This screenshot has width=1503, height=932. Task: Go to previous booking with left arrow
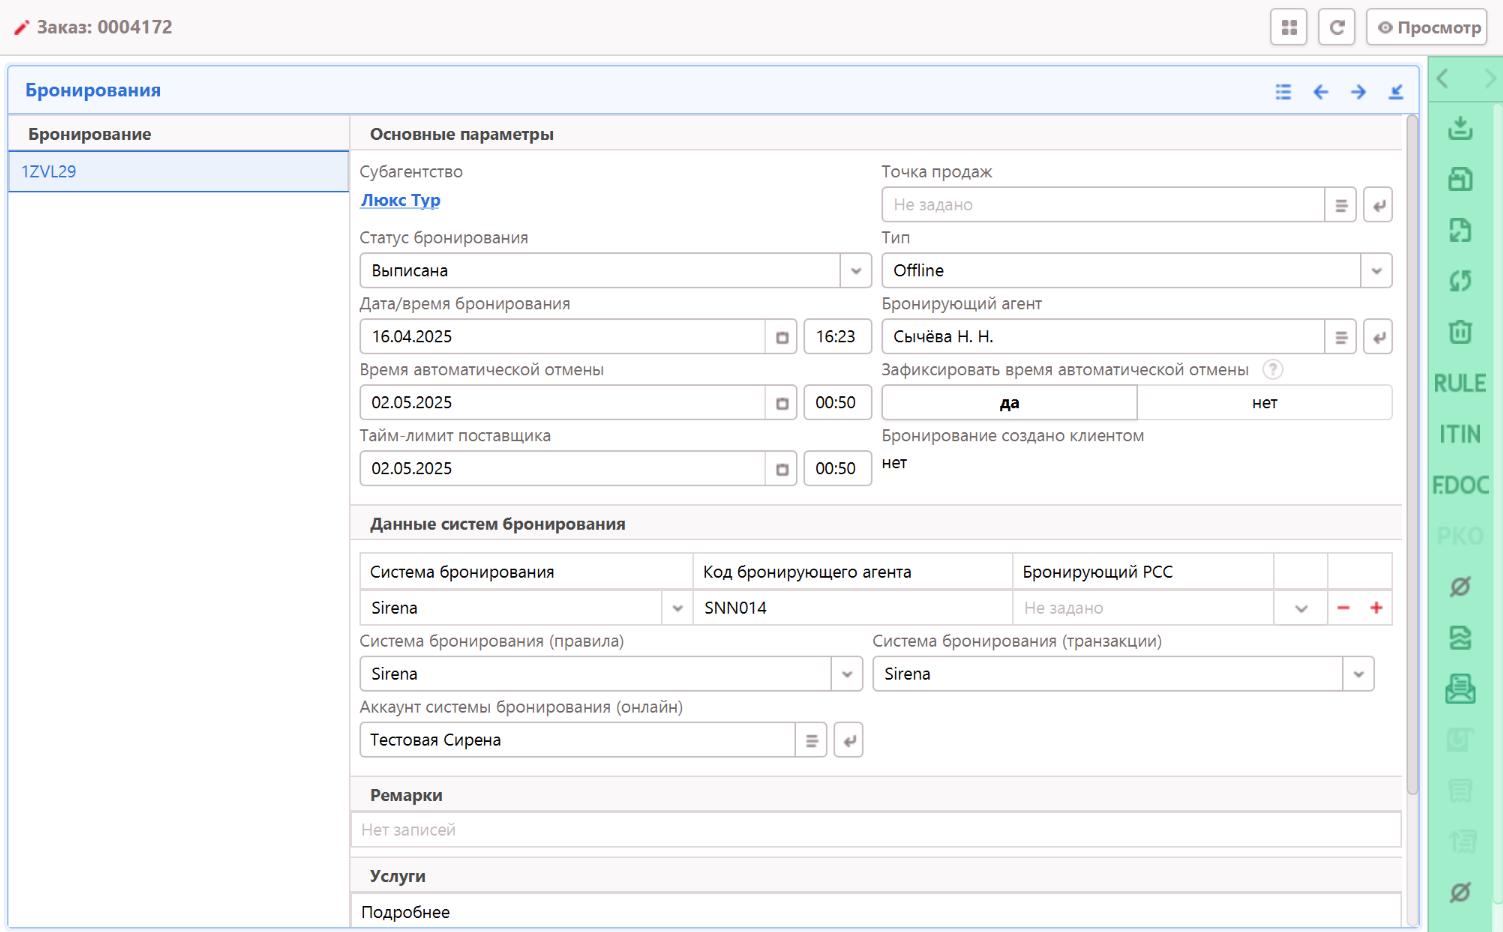point(1320,92)
